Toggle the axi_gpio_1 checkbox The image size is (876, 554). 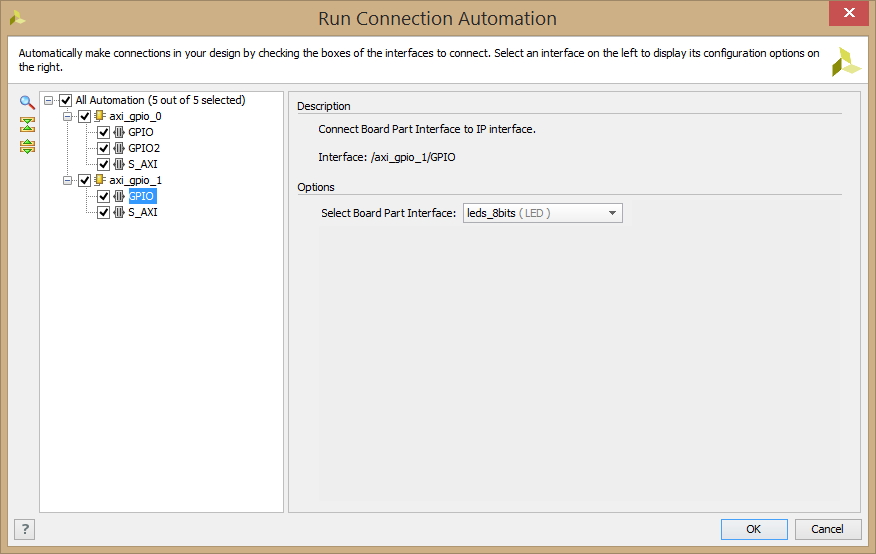pyautogui.click(x=84, y=180)
